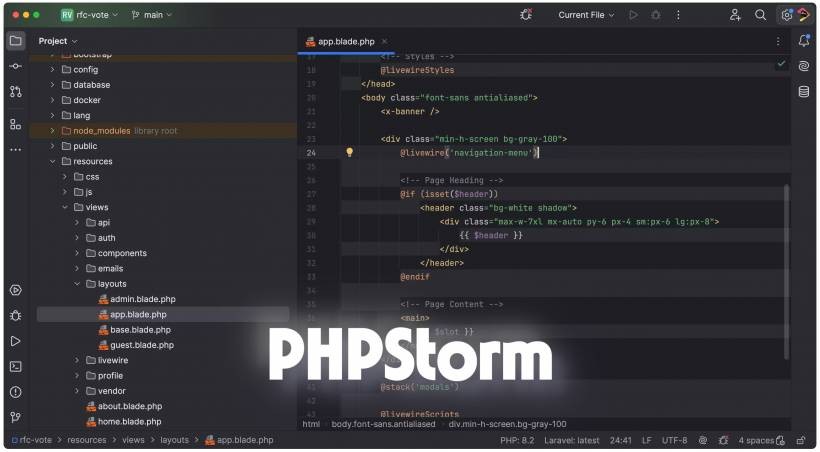Click div.min-h-screen.bg-gray-100 in editor breadcrumbs
This screenshot has height=452, width=820.
(507, 424)
